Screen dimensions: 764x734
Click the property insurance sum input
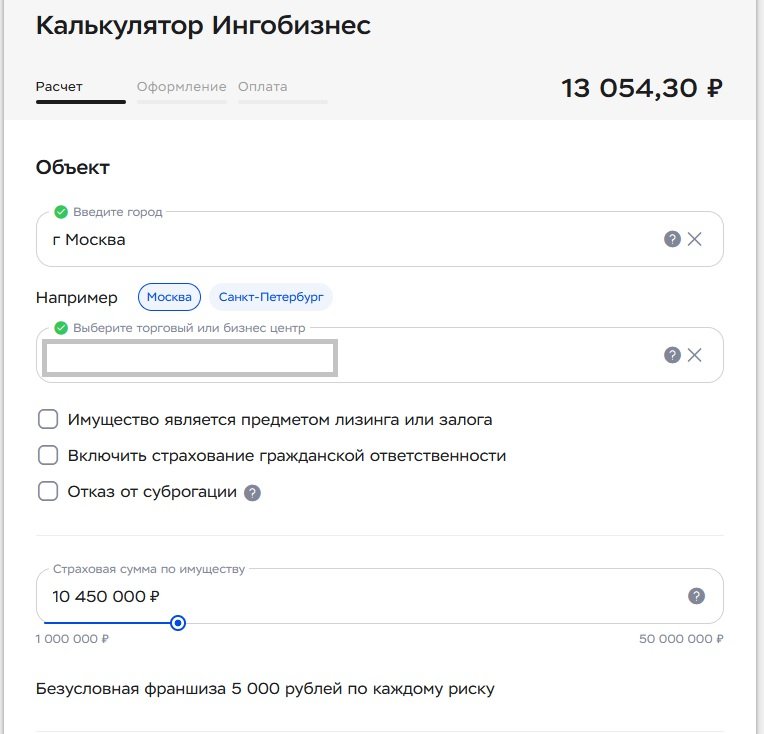[x=350, y=597]
